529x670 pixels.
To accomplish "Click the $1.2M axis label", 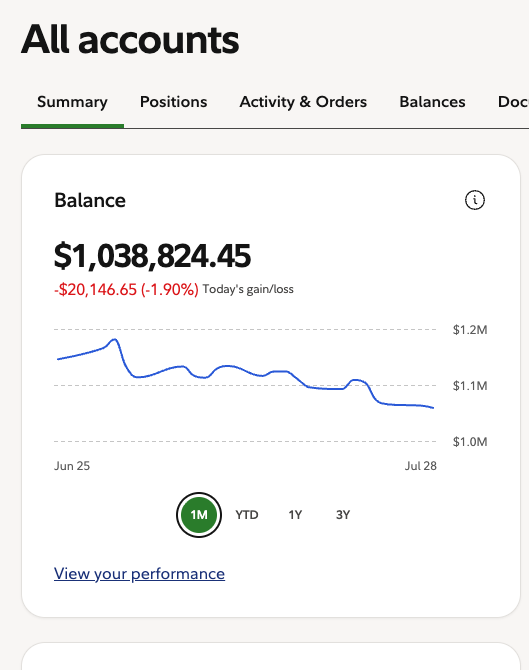I will coord(470,330).
